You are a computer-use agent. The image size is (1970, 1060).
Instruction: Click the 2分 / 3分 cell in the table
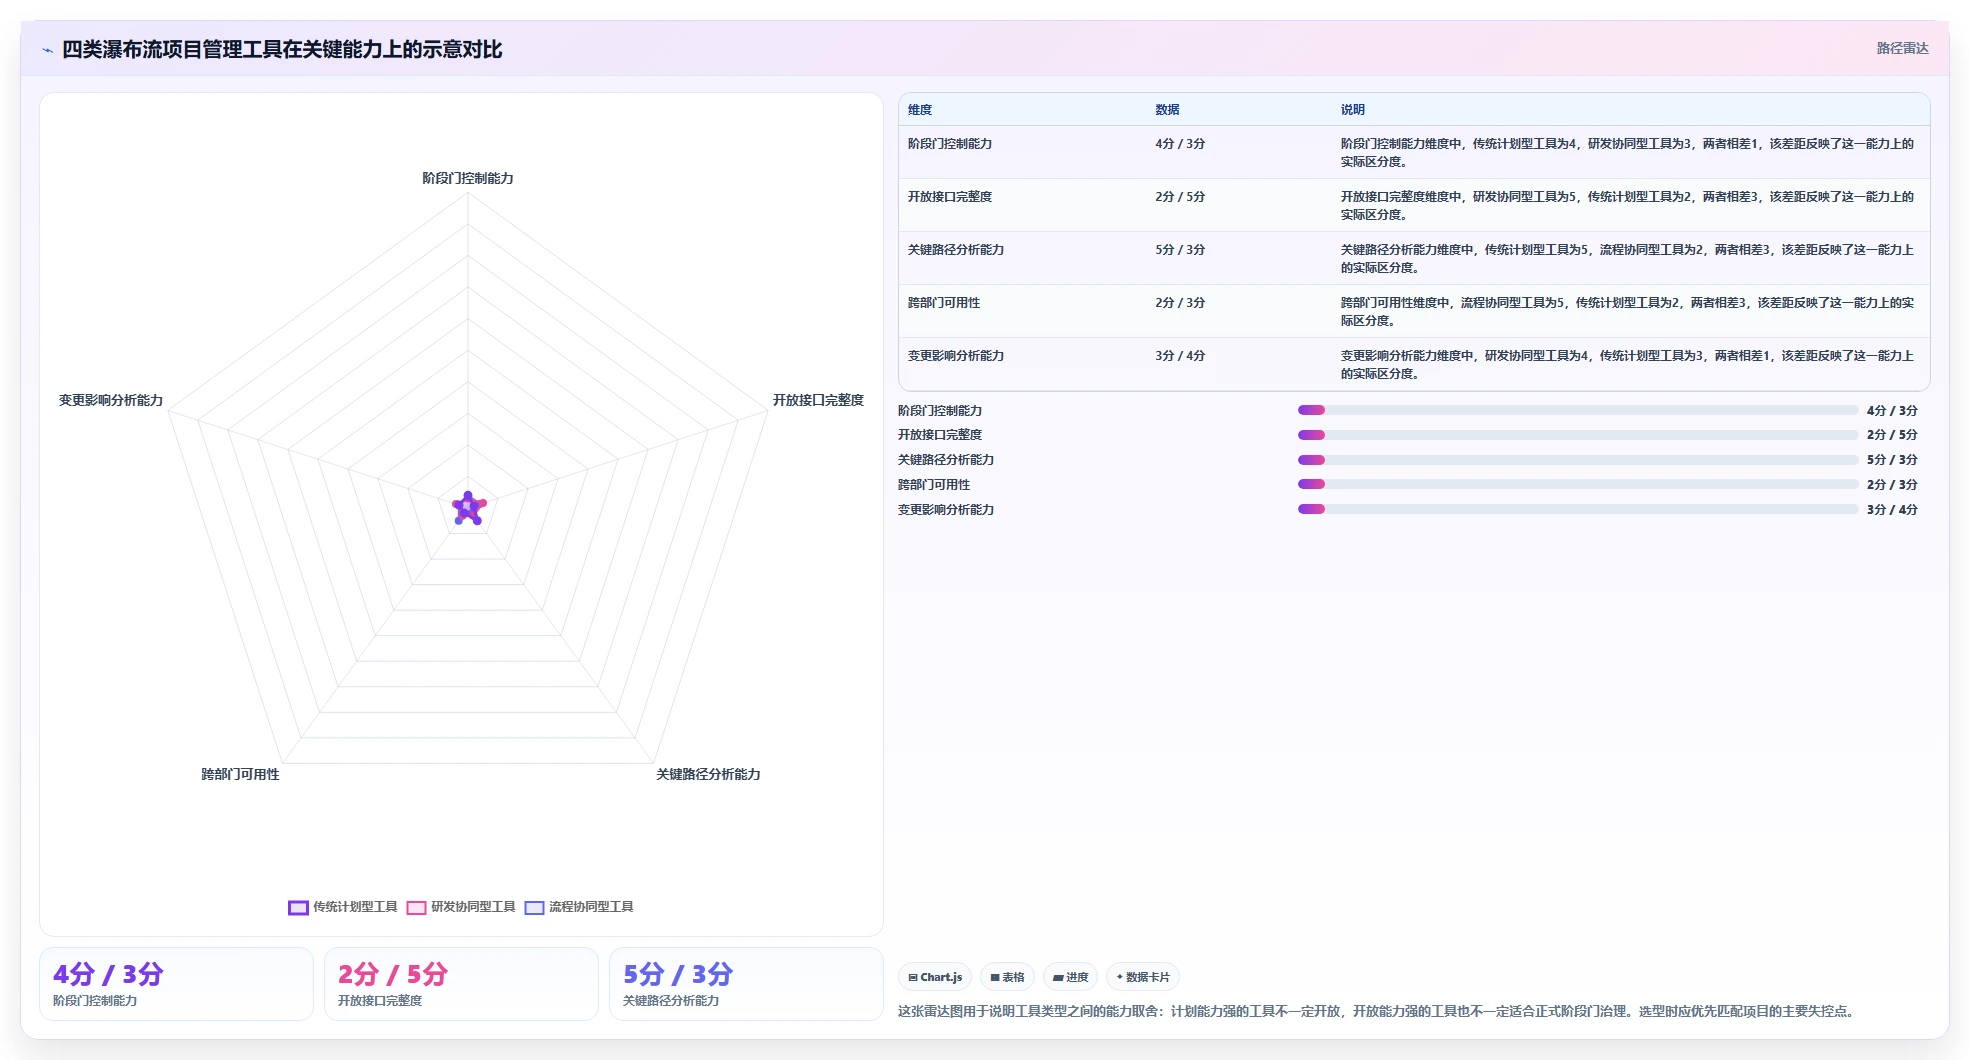coord(1180,303)
